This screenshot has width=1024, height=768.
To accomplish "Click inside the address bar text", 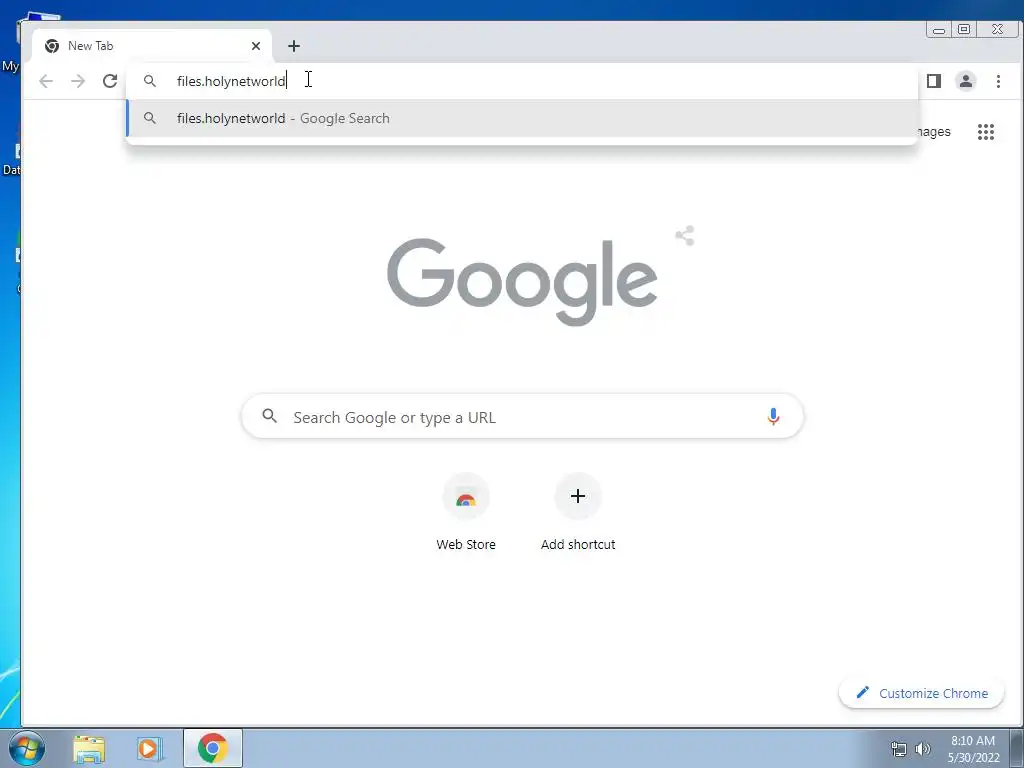I will 231,81.
